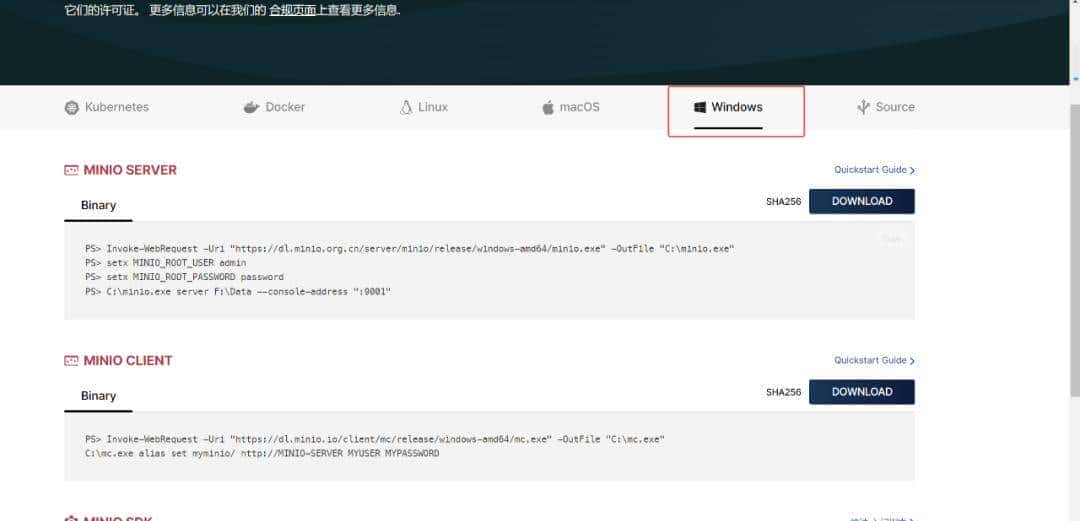Image resolution: width=1080 pixels, height=521 pixels.
Task: Switch to the Docker tab
Action: click(274, 108)
